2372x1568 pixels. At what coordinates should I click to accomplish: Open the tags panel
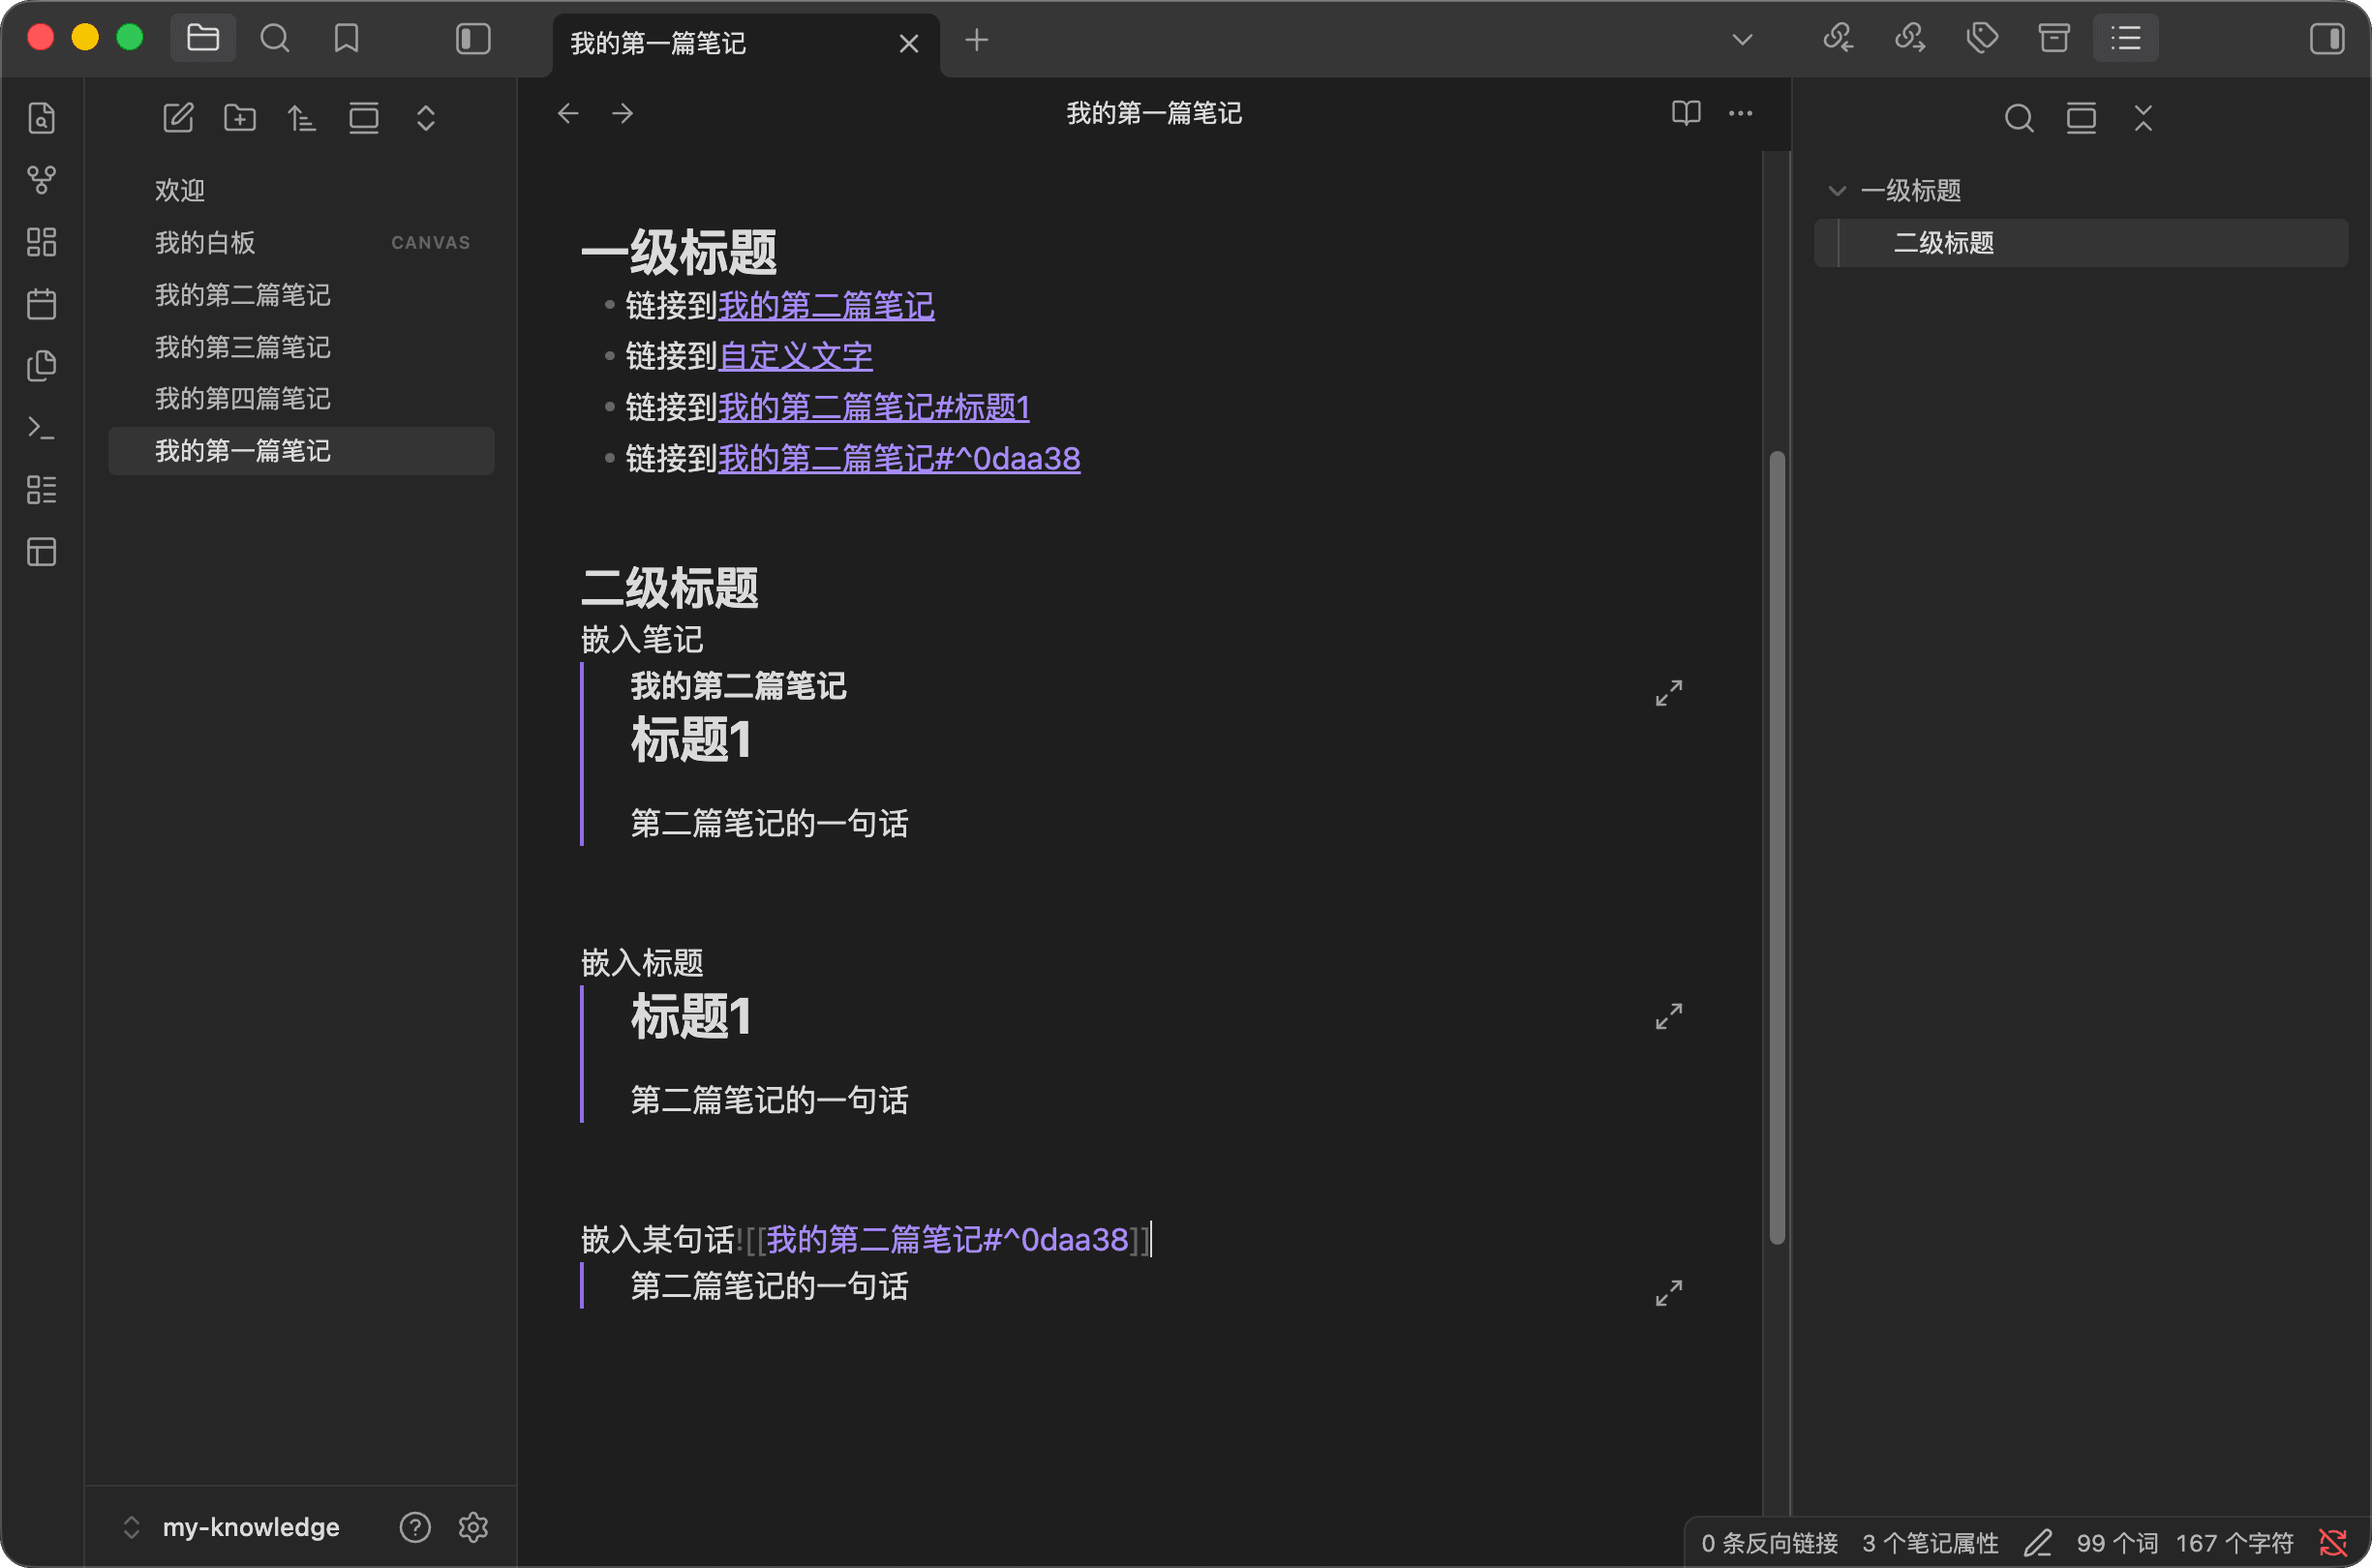(1980, 38)
